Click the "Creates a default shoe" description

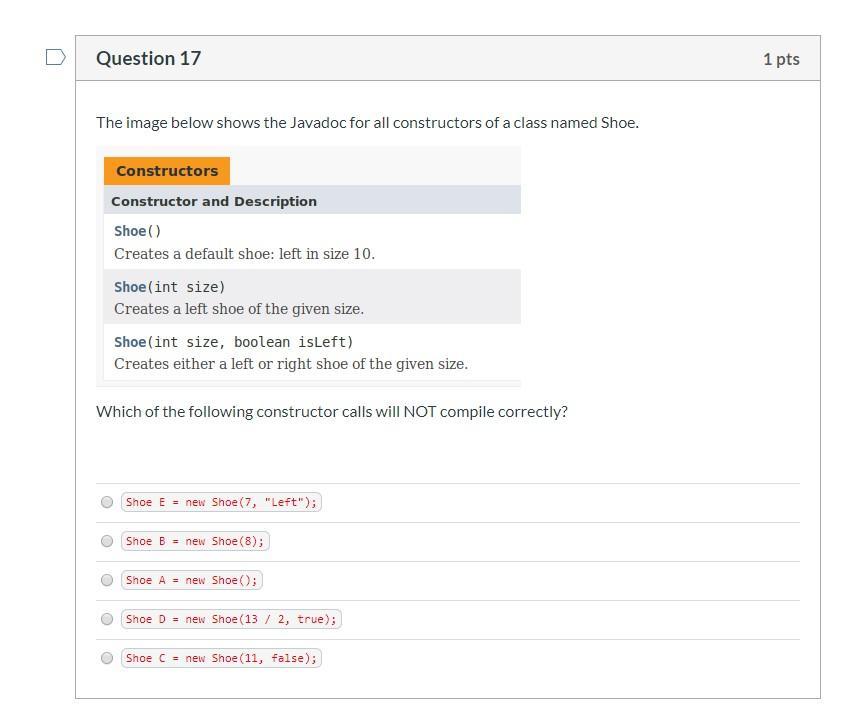coord(245,254)
